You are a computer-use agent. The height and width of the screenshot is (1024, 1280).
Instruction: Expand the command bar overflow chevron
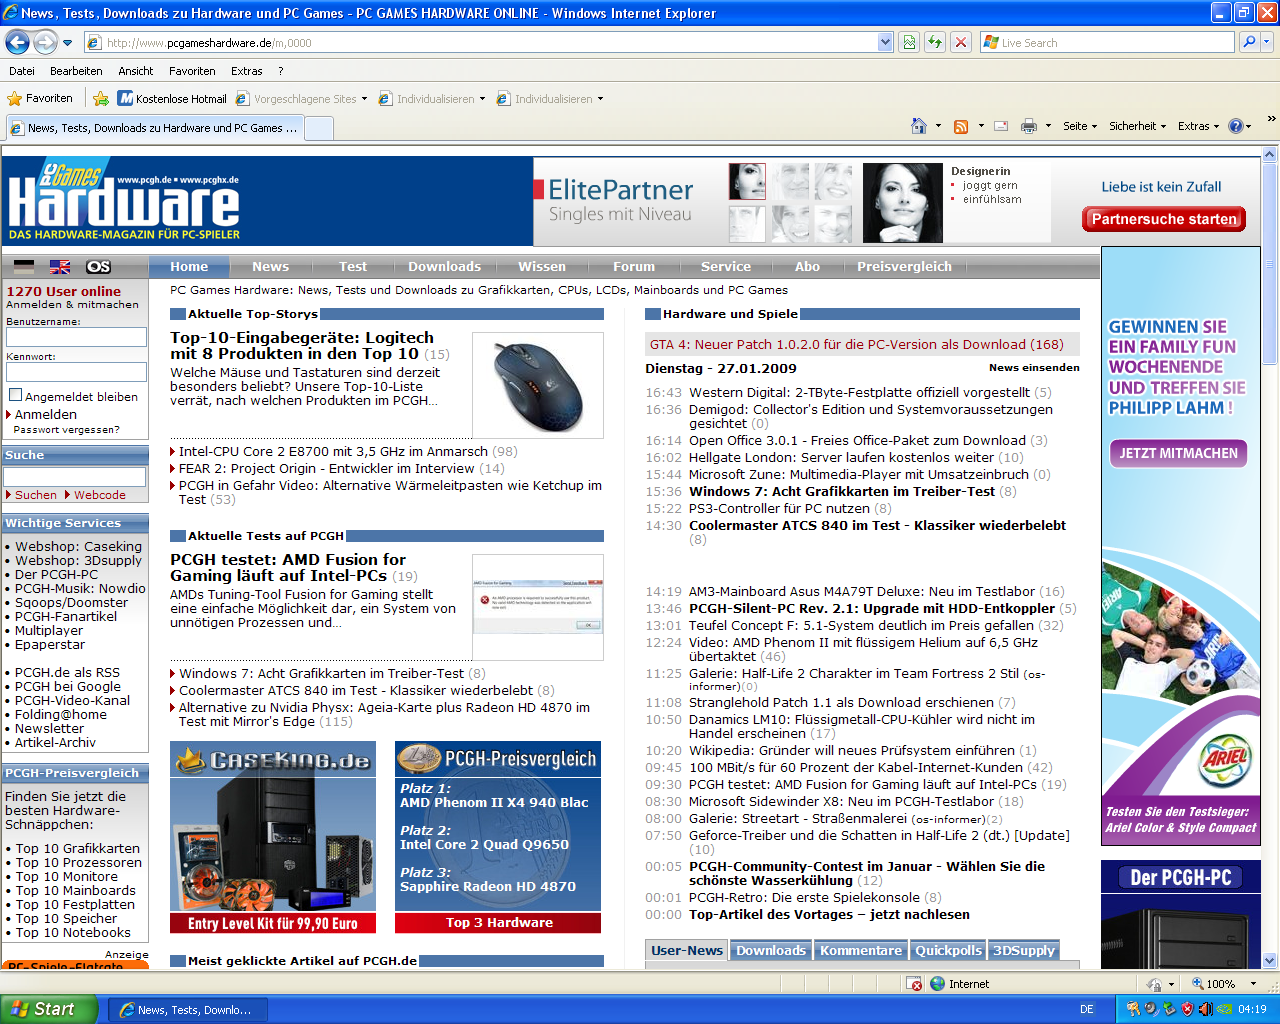pos(1271,118)
